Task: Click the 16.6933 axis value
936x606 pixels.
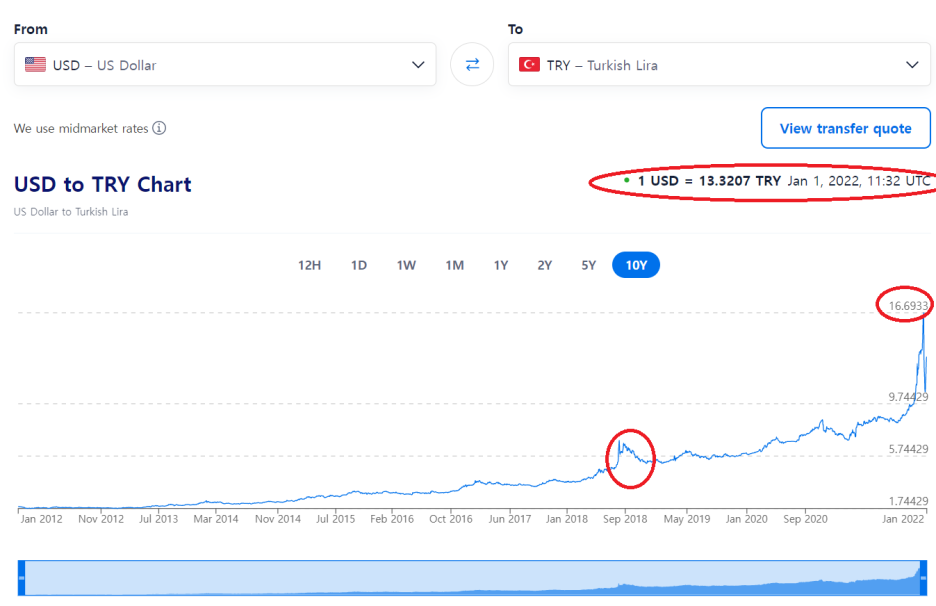Action: (x=908, y=306)
